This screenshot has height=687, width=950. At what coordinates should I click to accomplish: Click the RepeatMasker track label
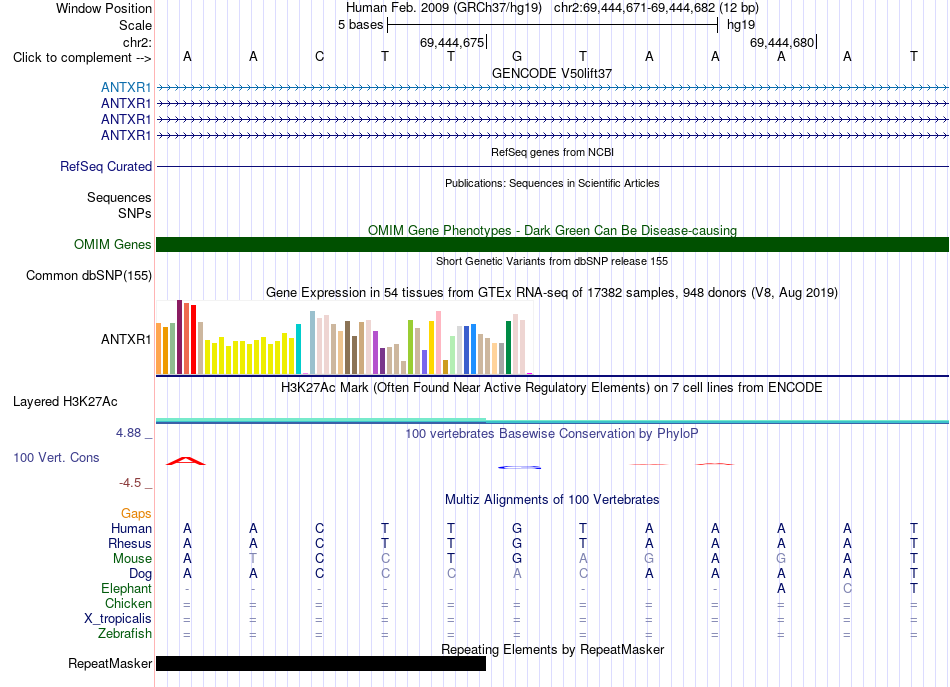110,663
